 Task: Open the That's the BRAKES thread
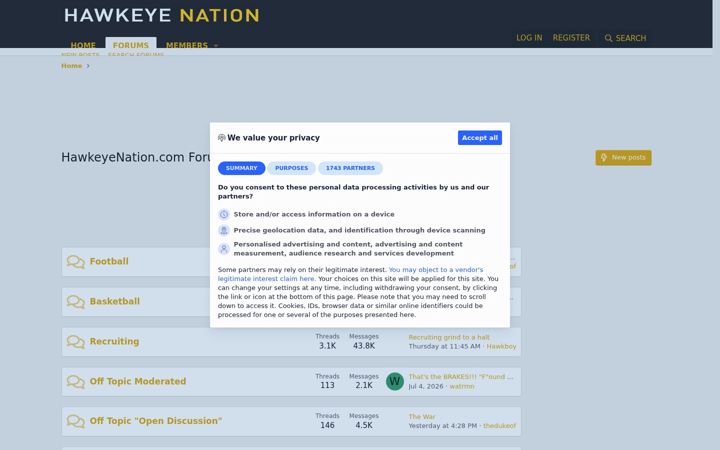tap(461, 377)
